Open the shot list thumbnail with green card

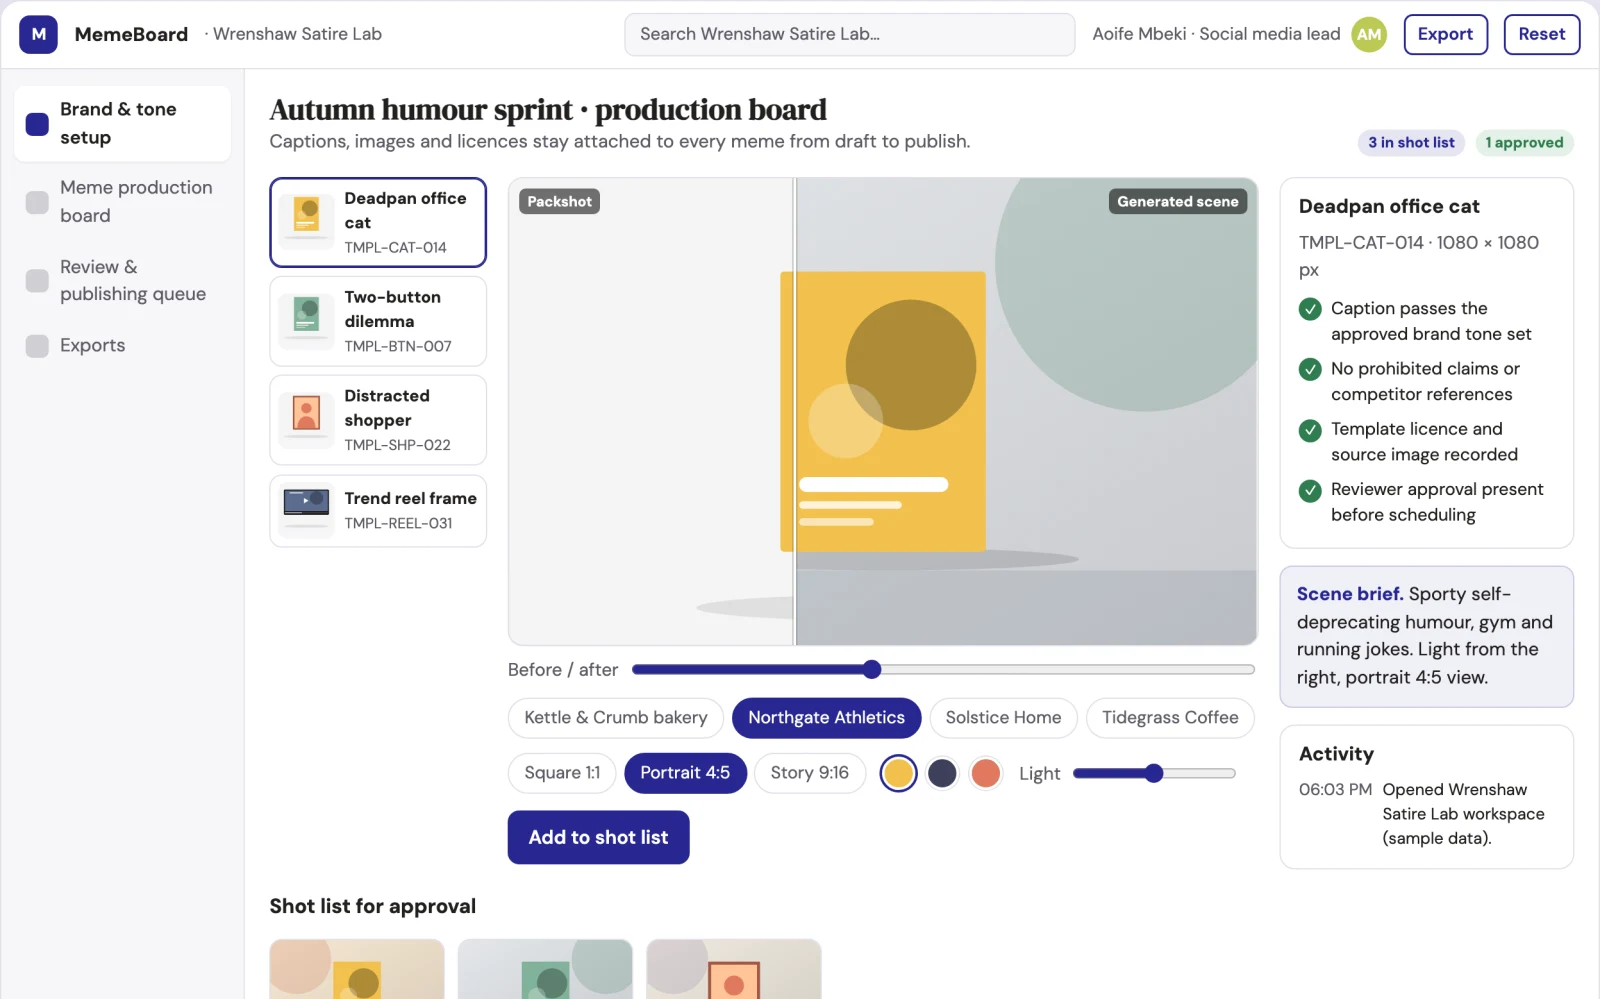[545, 969]
